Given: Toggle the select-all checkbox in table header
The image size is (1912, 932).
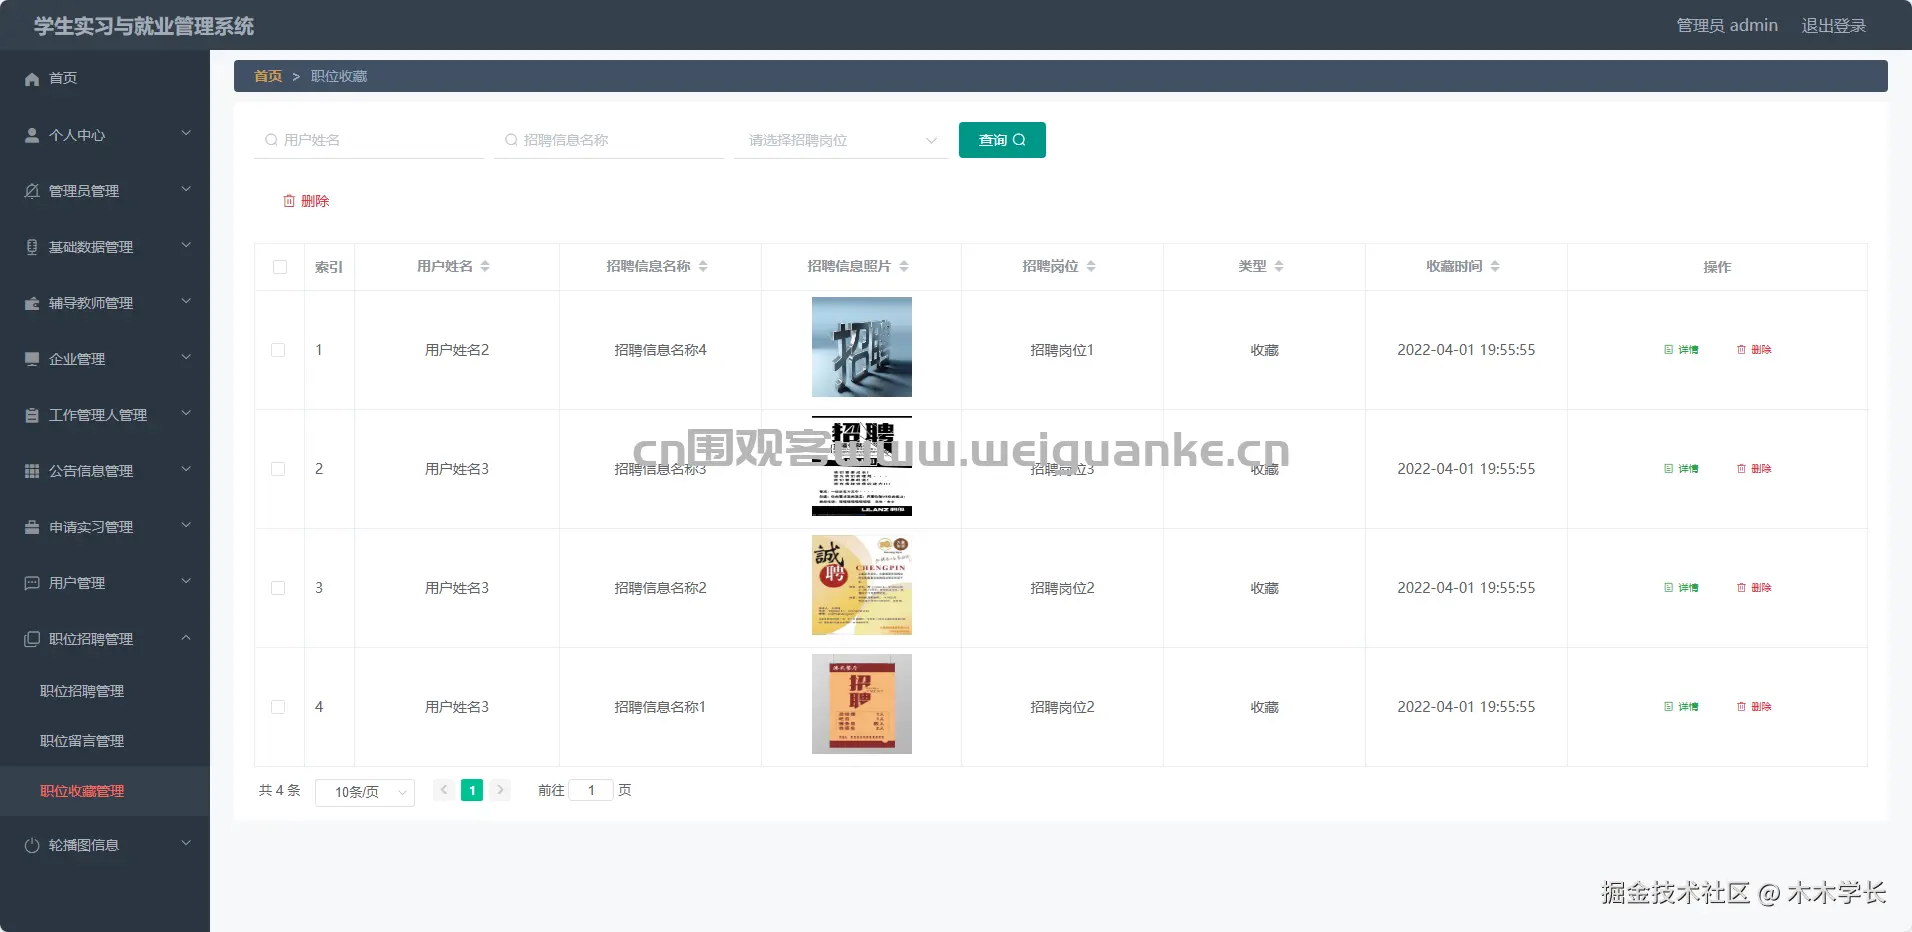Looking at the screenshot, I should click(x=280, y=267).
